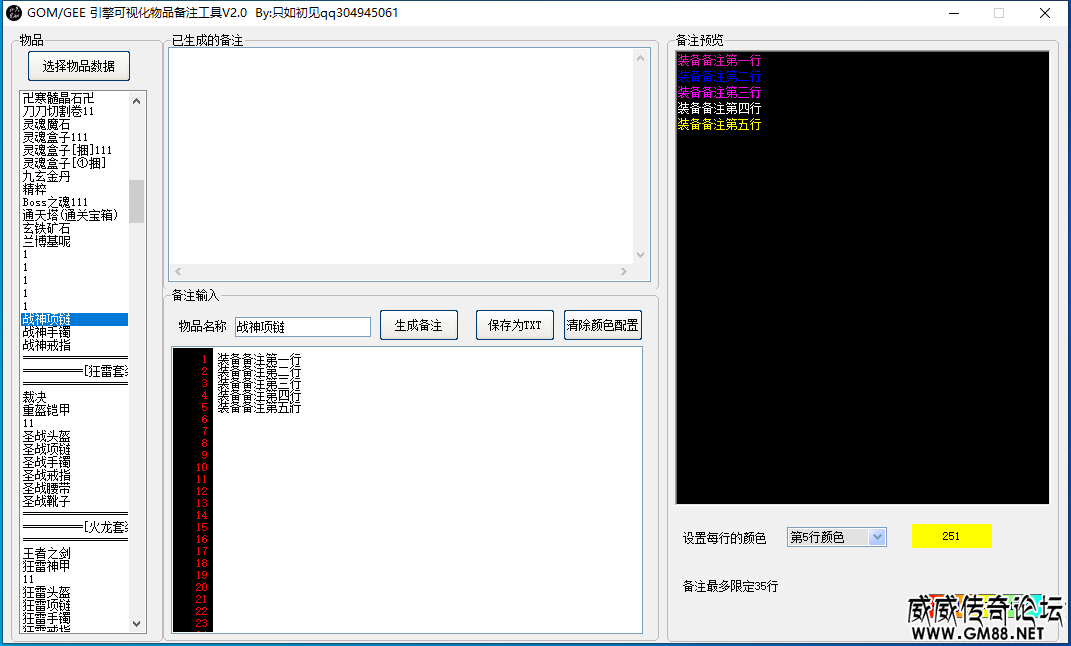Click preview line 装备备注第二行 in blue
Image resolution: width=1071 pixels, height=646 pixels.
point(719,76)
